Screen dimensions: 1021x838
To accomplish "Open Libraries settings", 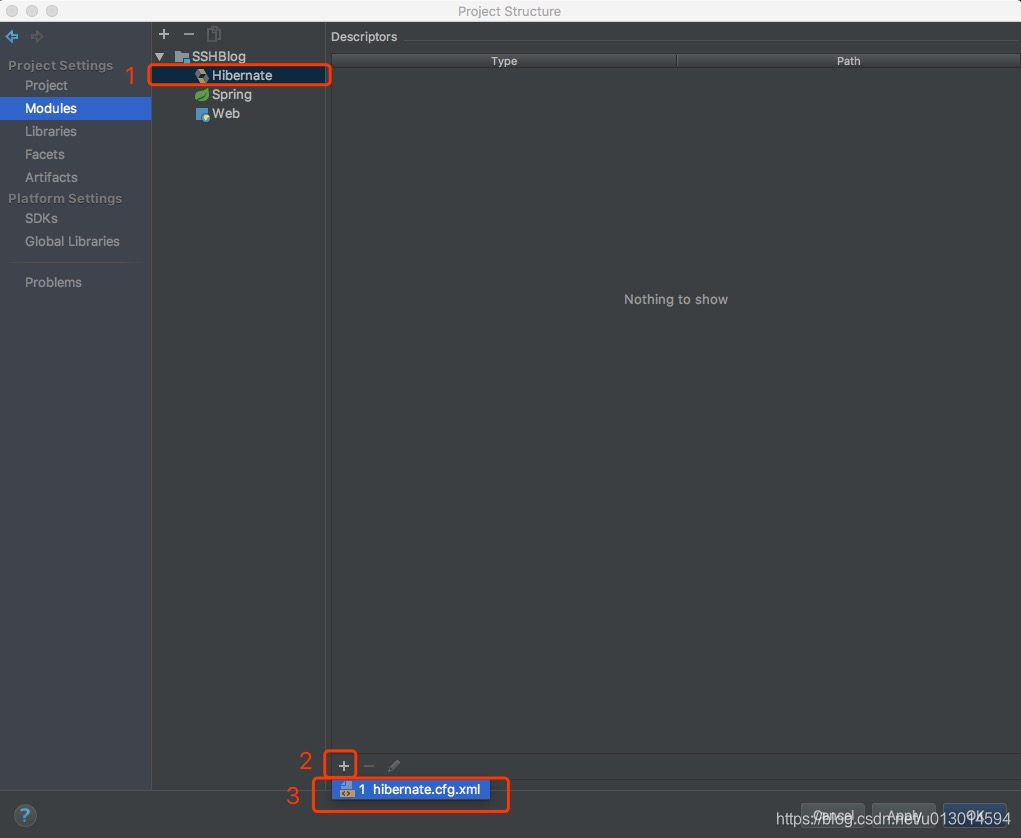I will 51,132.
